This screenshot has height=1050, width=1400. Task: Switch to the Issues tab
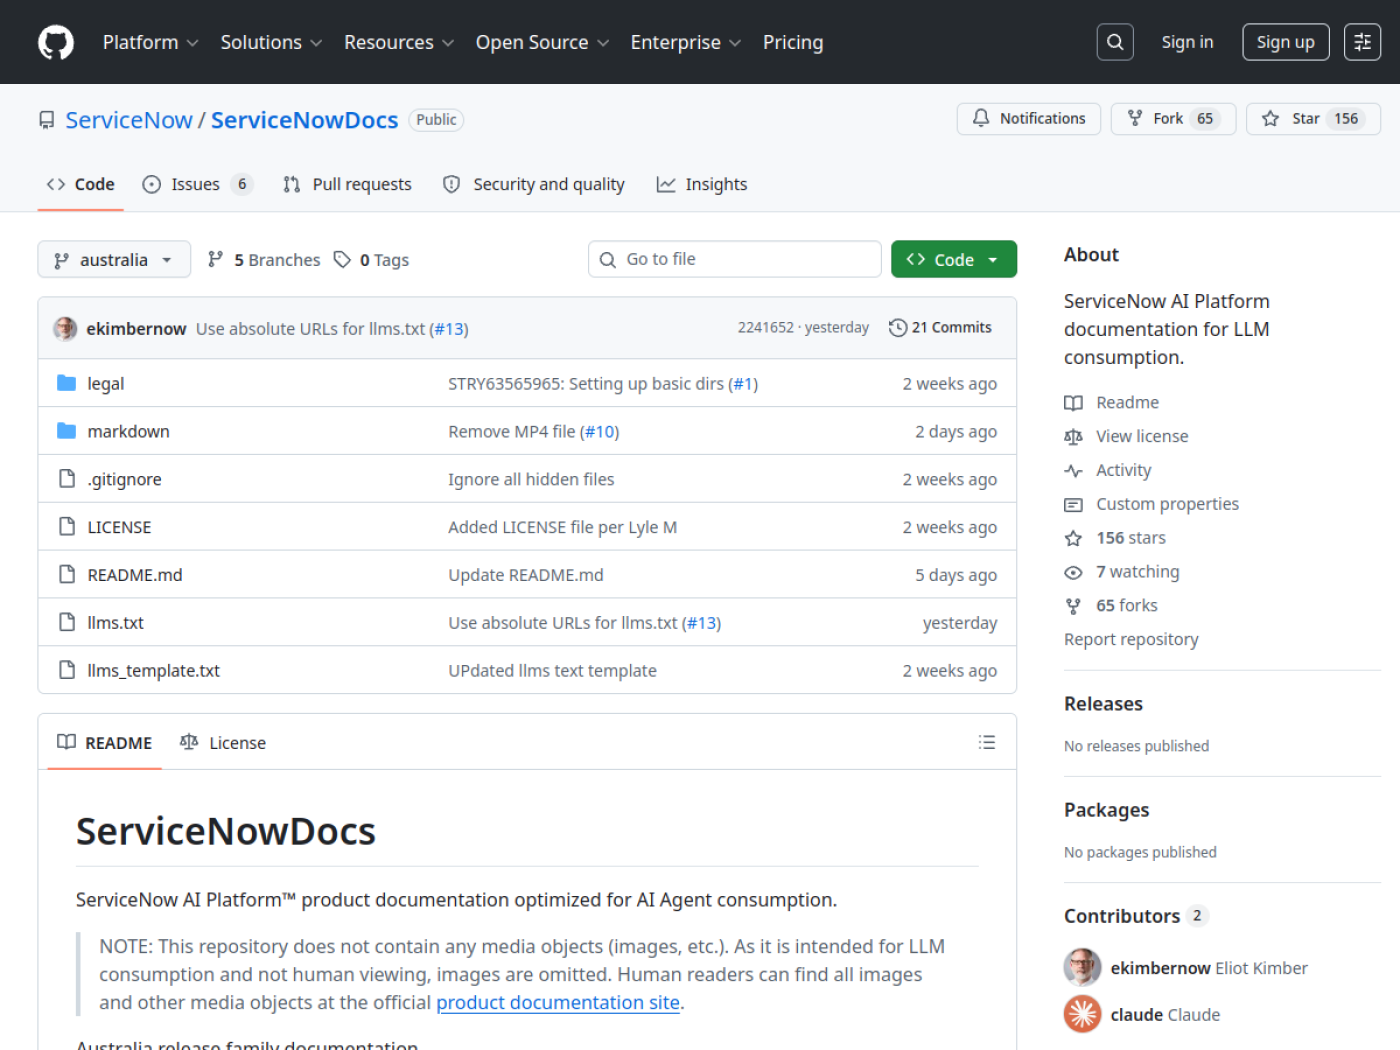tap(197, 184)
